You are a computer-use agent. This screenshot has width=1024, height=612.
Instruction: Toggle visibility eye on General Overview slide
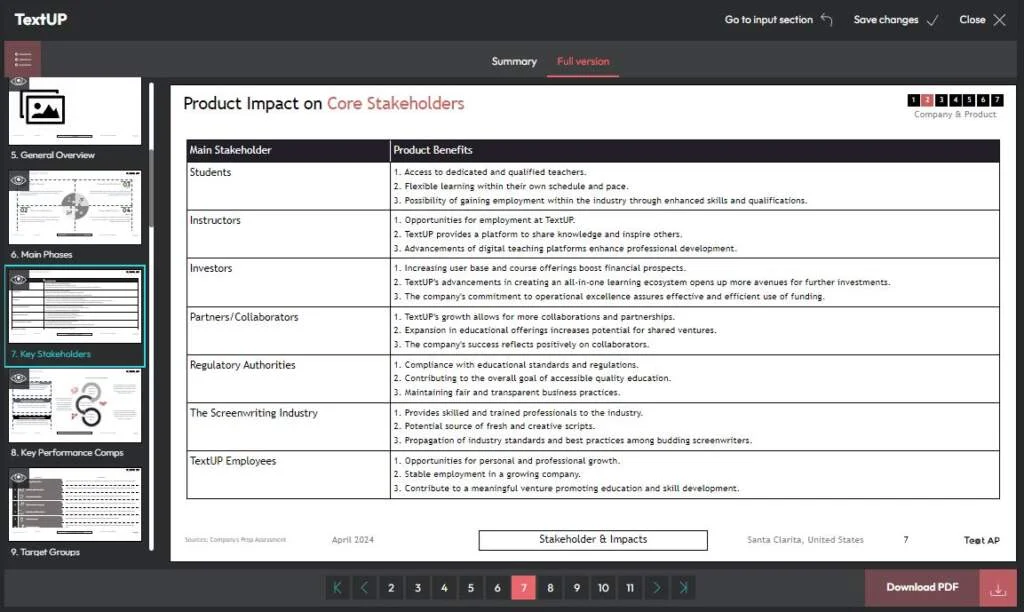[x=18, y=82]
